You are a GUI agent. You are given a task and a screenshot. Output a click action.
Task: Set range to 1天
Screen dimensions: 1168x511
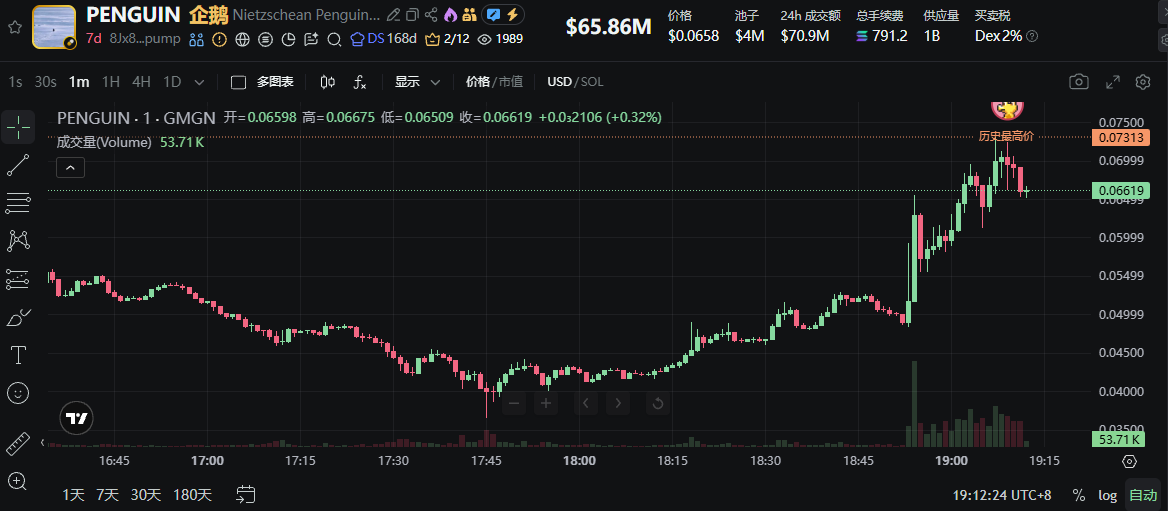74,494
